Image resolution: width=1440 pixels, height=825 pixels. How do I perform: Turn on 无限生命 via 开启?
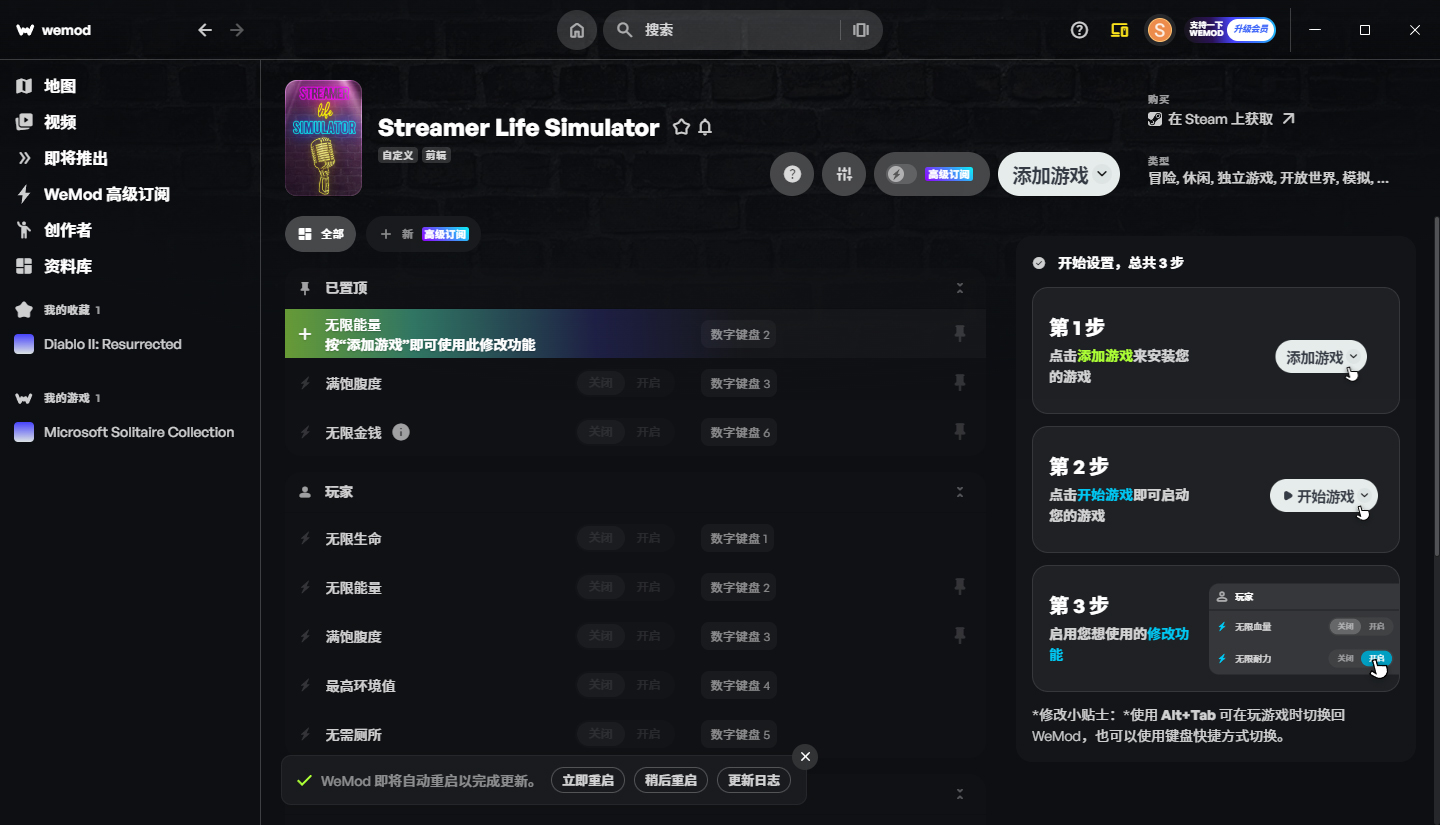point(649,538)
